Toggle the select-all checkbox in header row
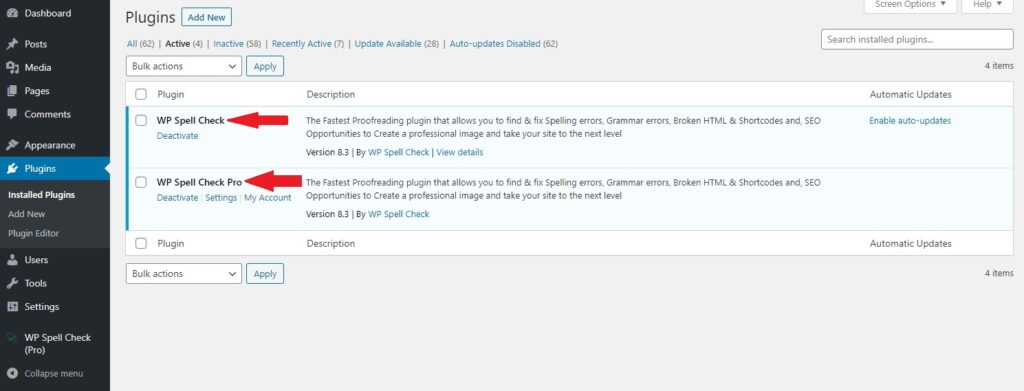This screenshot has height=391, width=1024. 141,95
